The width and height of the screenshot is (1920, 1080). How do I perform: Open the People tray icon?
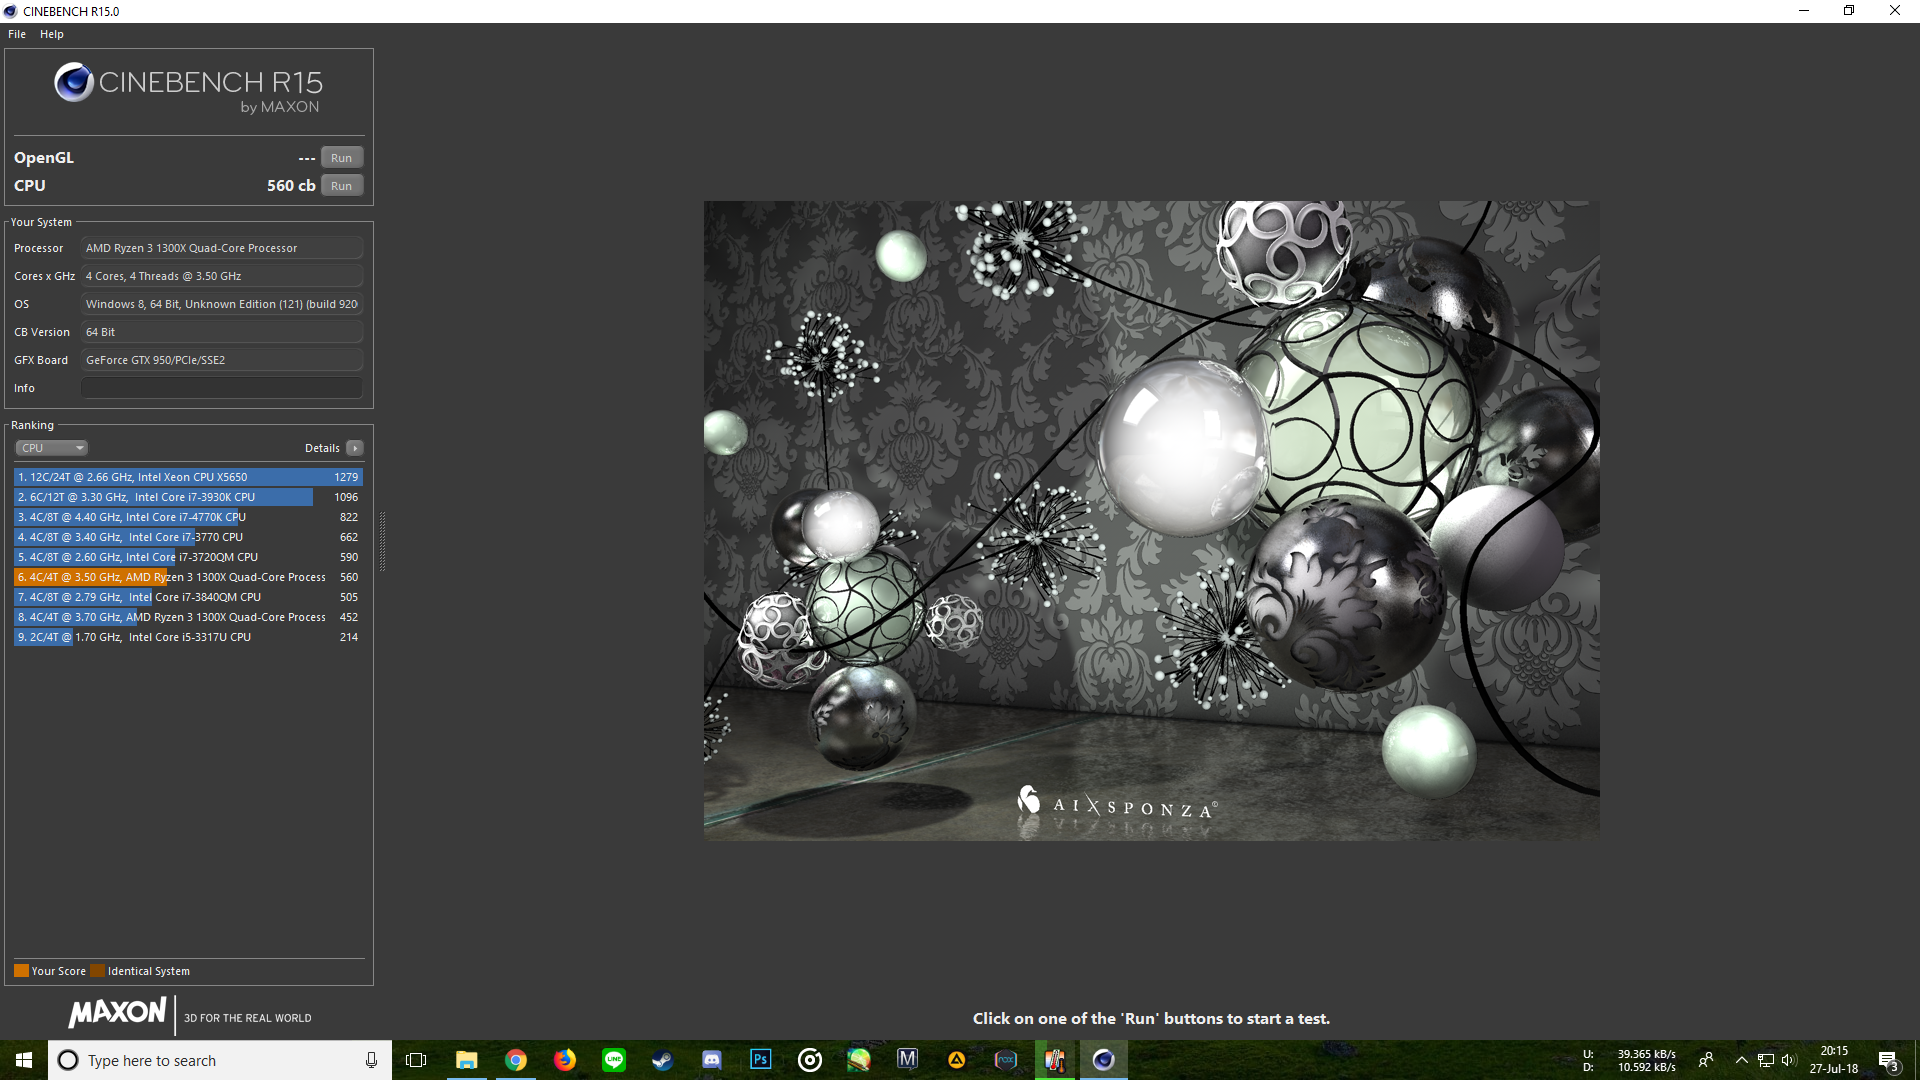(1706, 1060)
